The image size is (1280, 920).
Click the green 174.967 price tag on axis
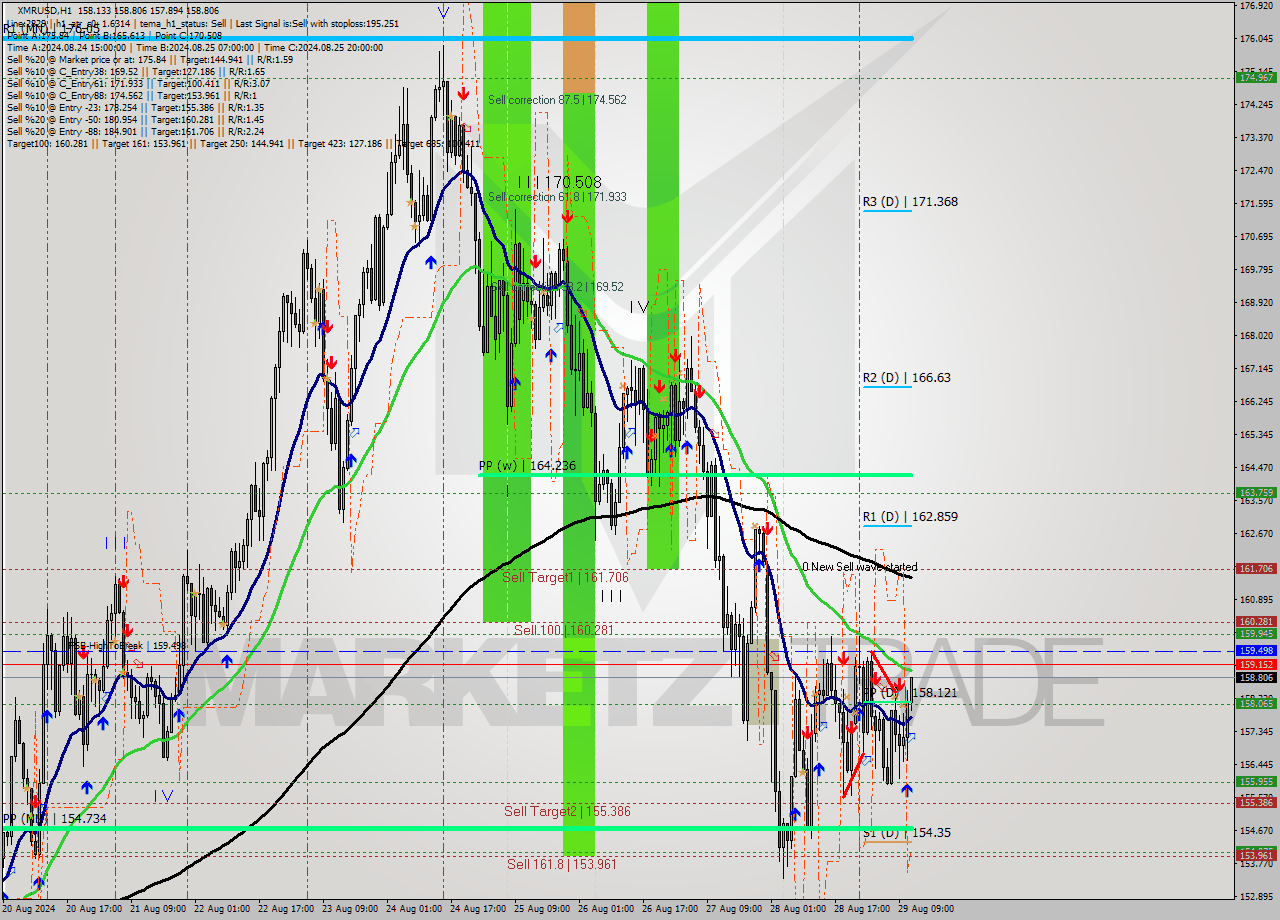[1256, 77]
